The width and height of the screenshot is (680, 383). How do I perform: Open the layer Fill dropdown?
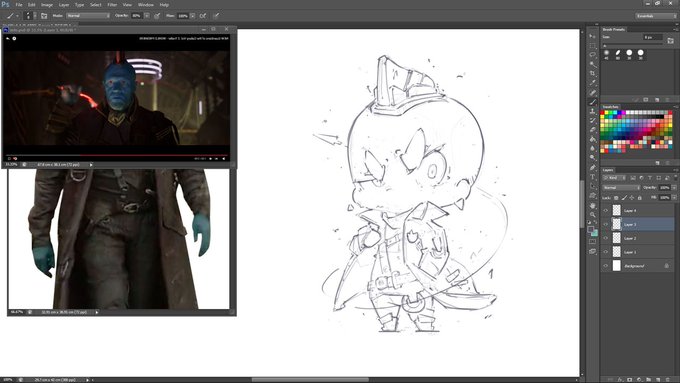tap(674, 198)
